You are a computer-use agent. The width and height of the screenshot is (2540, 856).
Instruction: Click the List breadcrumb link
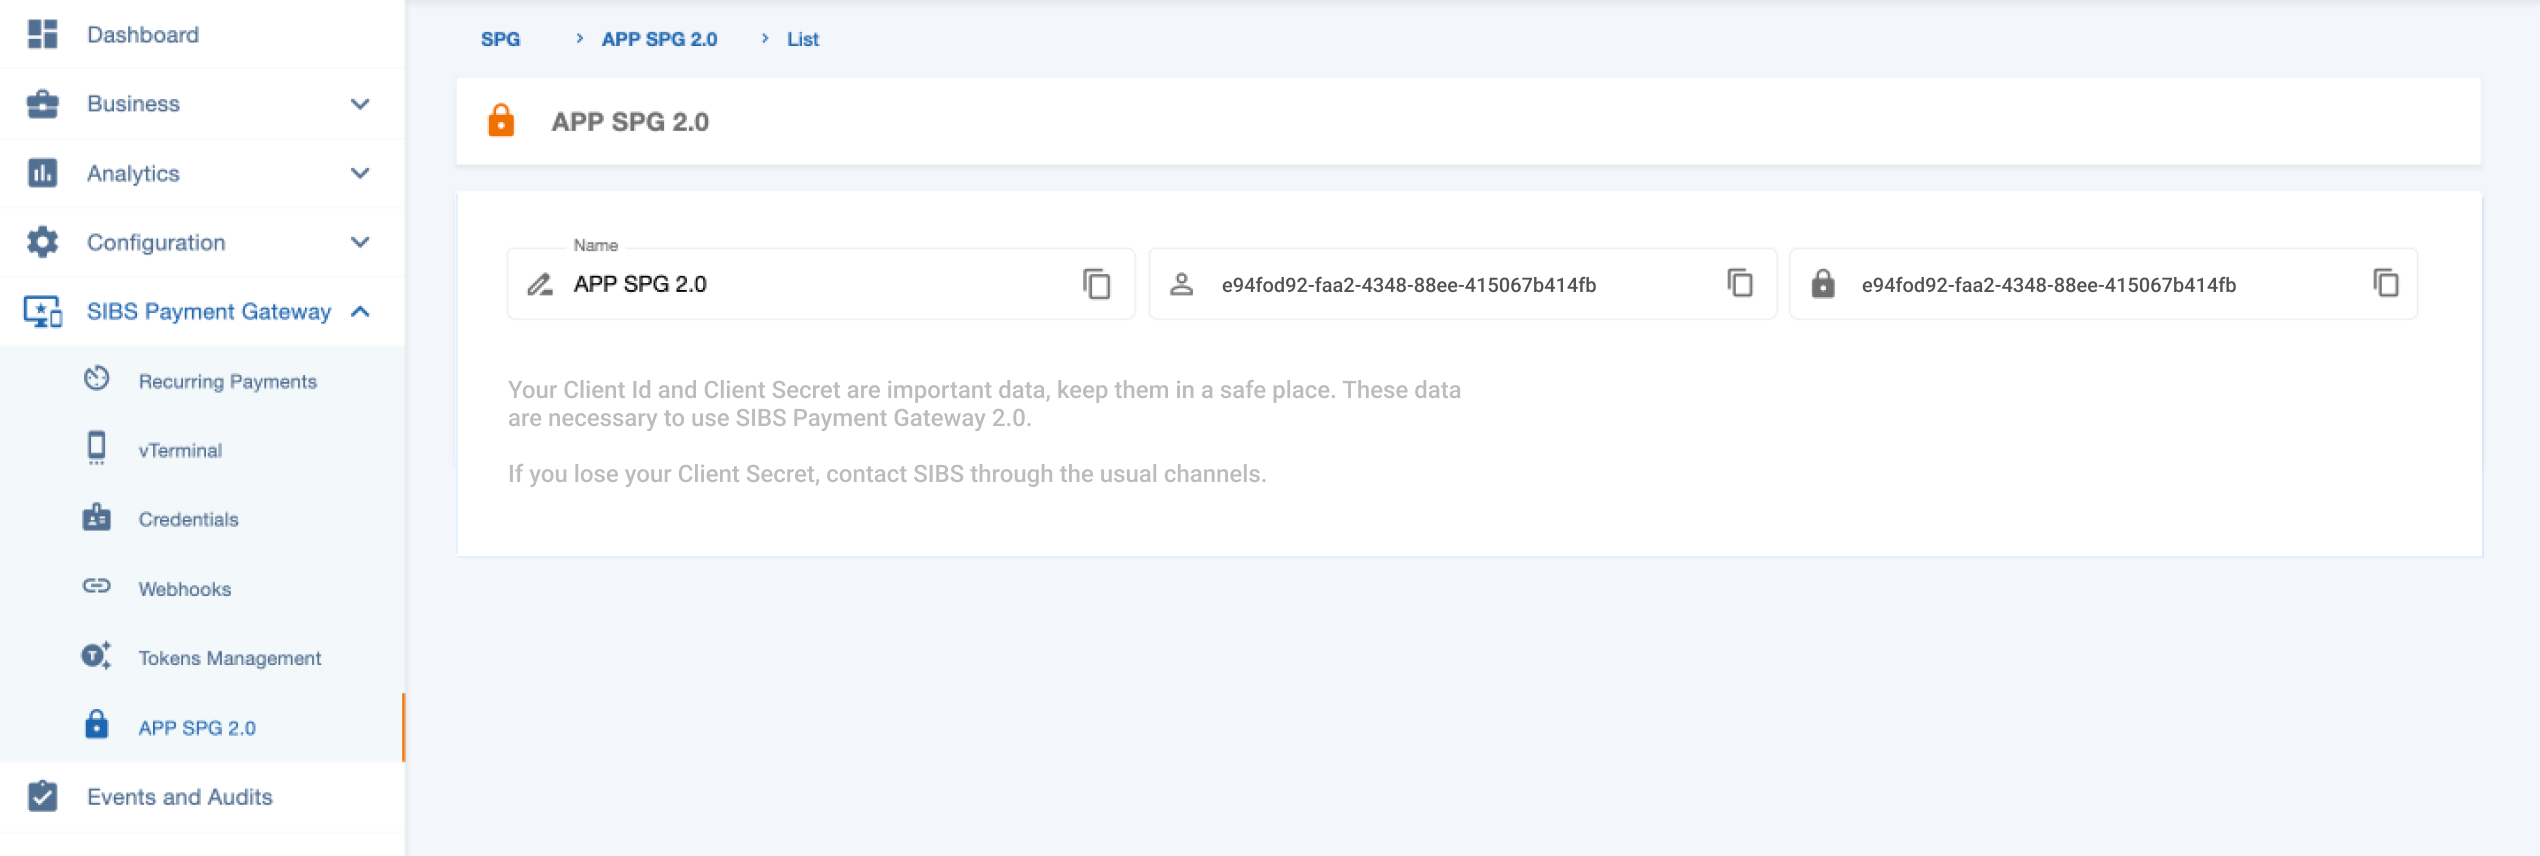coord(802,39)
